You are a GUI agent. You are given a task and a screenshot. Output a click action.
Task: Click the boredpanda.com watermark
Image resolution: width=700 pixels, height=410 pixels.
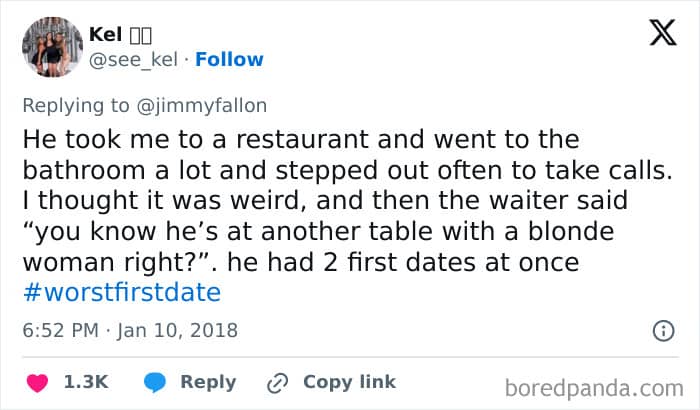tap(593, 387)
